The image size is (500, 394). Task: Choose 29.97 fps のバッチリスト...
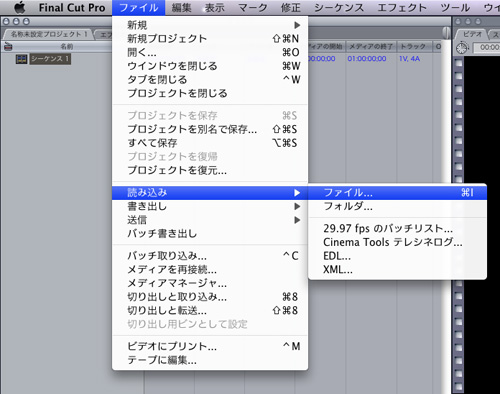pyautogui.click(x=397, y=229)
